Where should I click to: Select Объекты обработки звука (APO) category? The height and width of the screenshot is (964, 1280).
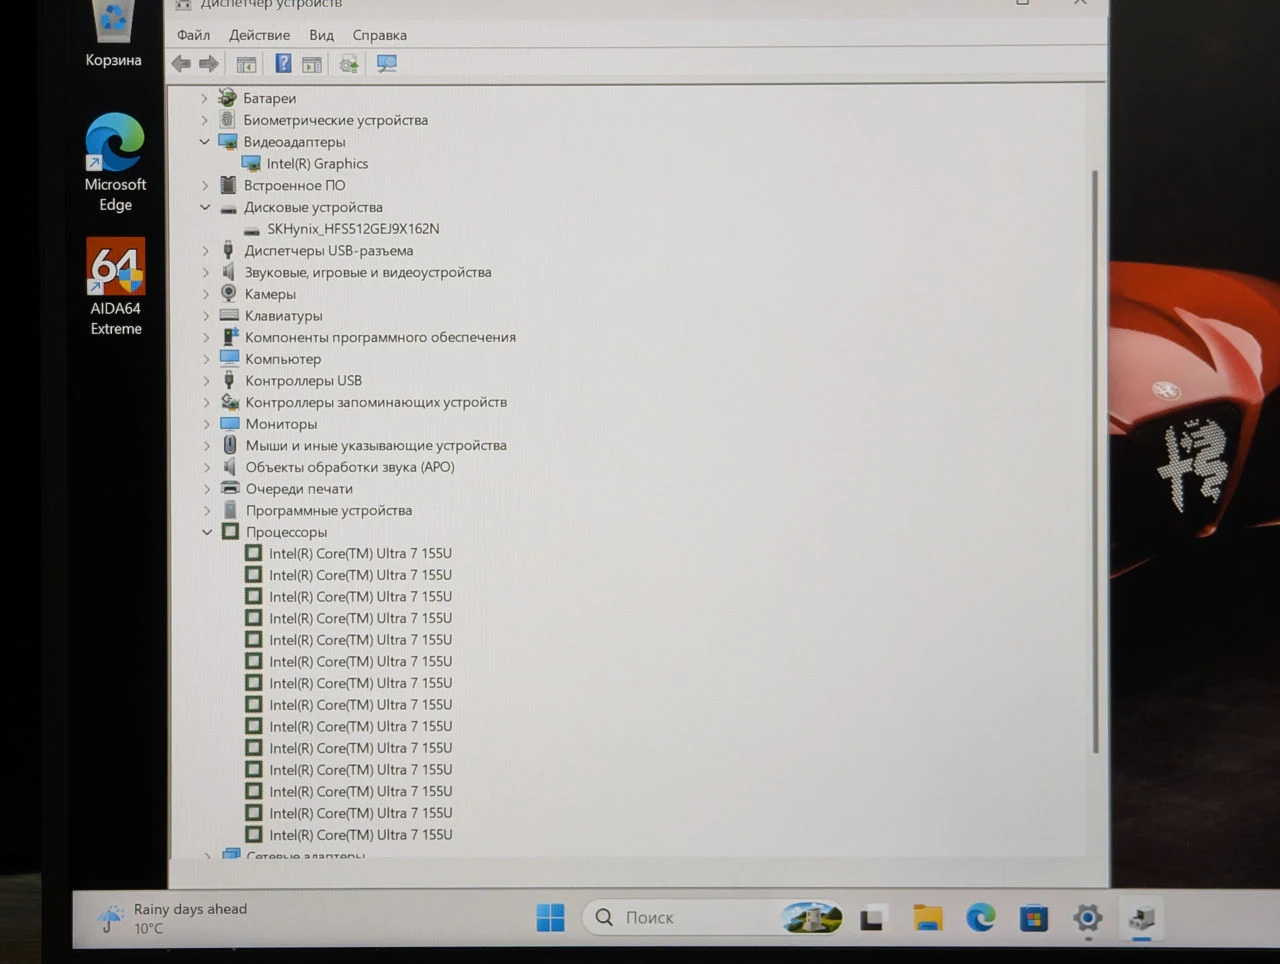(350, 467)
